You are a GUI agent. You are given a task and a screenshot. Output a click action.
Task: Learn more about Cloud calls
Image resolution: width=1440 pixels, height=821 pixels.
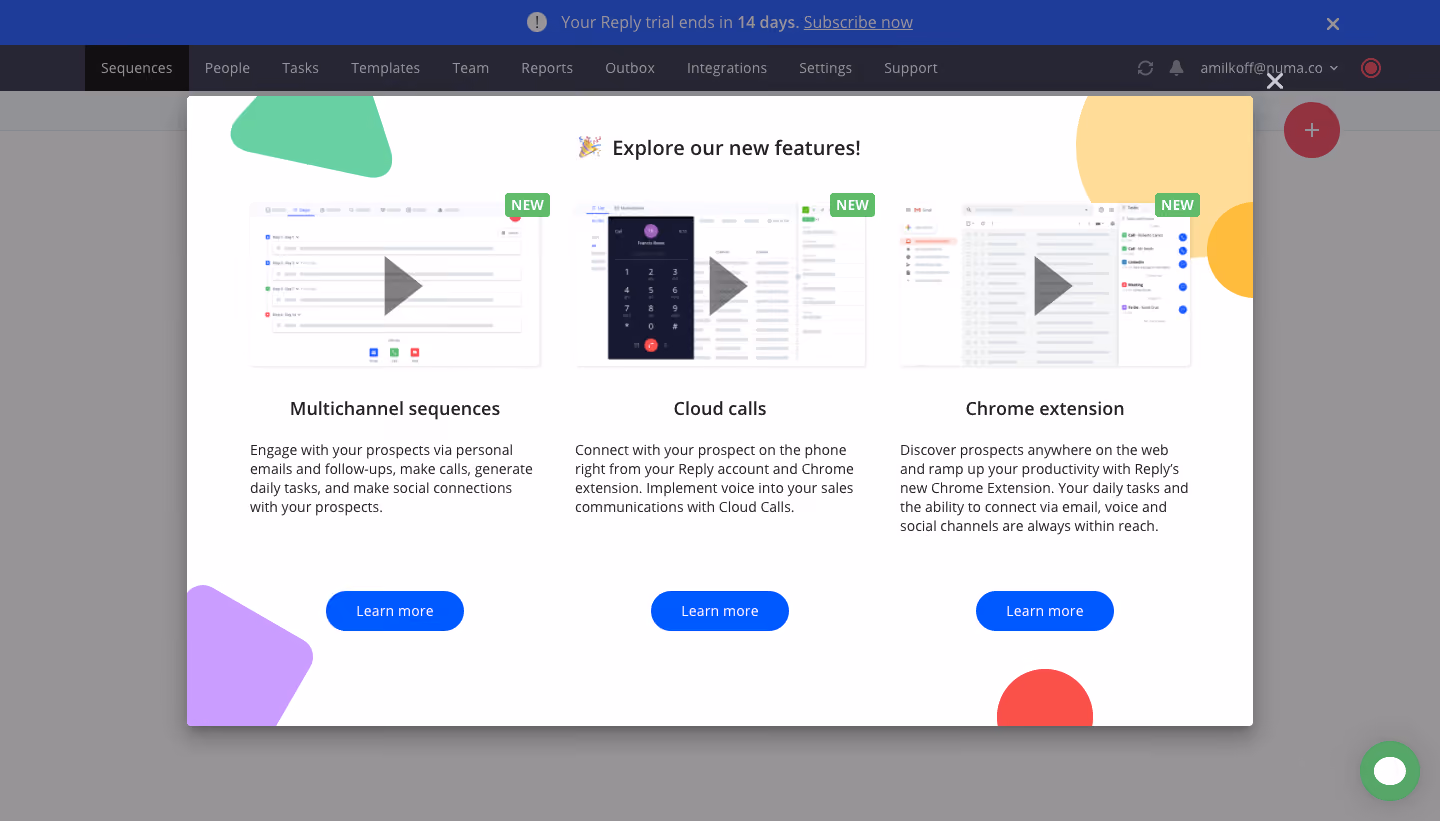pos(720,611)
